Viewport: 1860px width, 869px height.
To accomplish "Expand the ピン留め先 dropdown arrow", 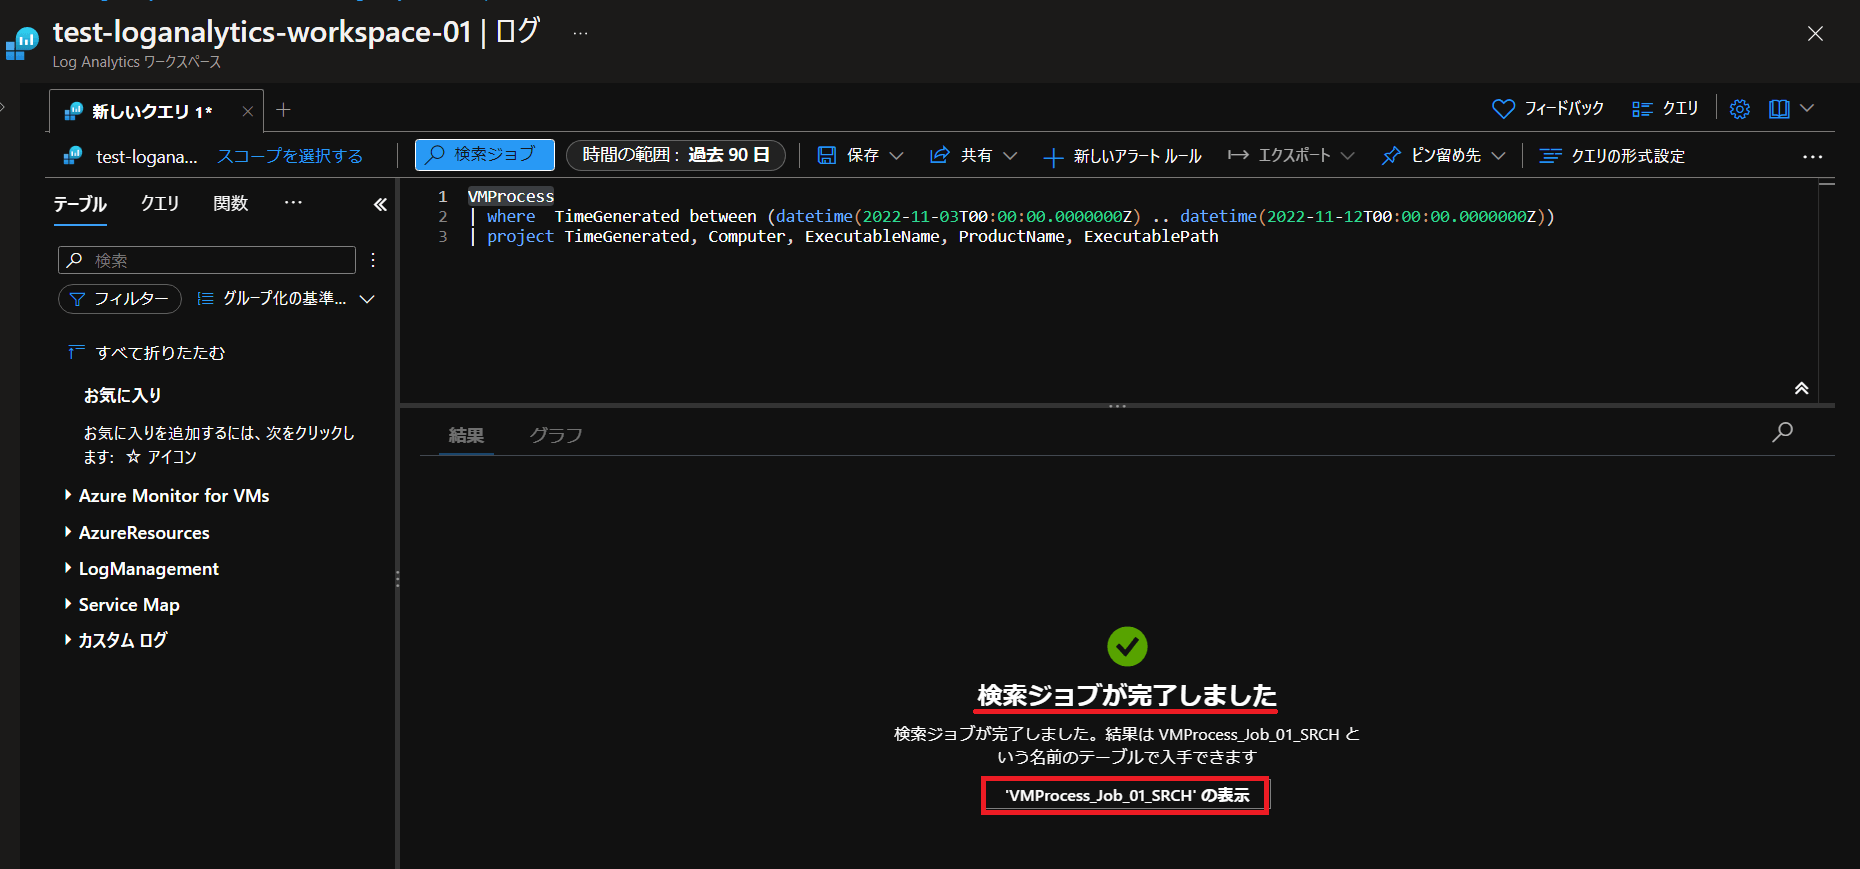I will click(x=1498, y=156).
